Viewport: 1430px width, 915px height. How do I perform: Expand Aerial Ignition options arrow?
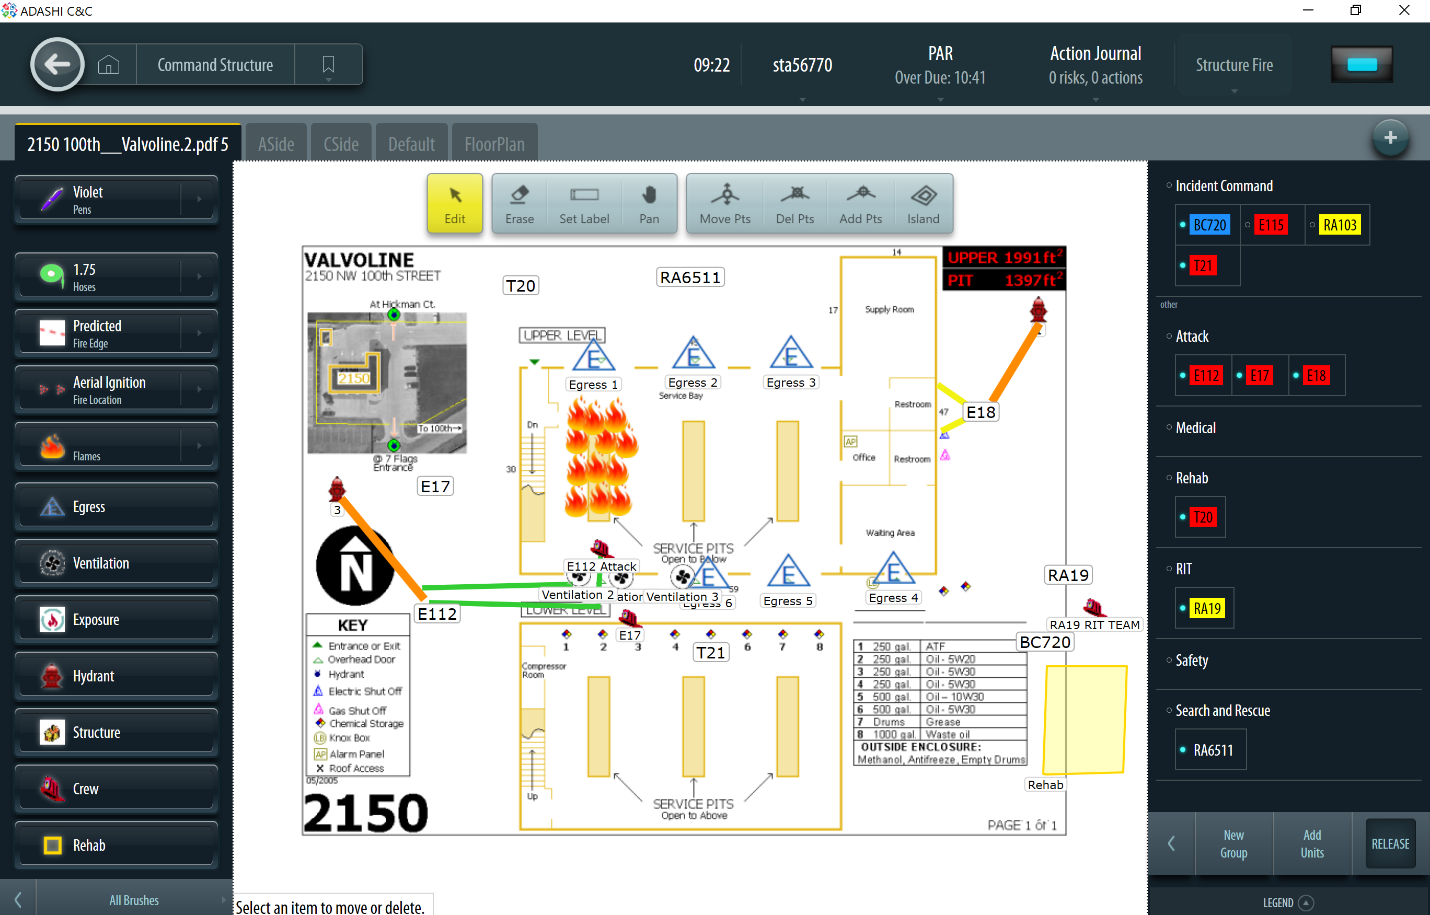pyautogui.click(x=200, y=390)
